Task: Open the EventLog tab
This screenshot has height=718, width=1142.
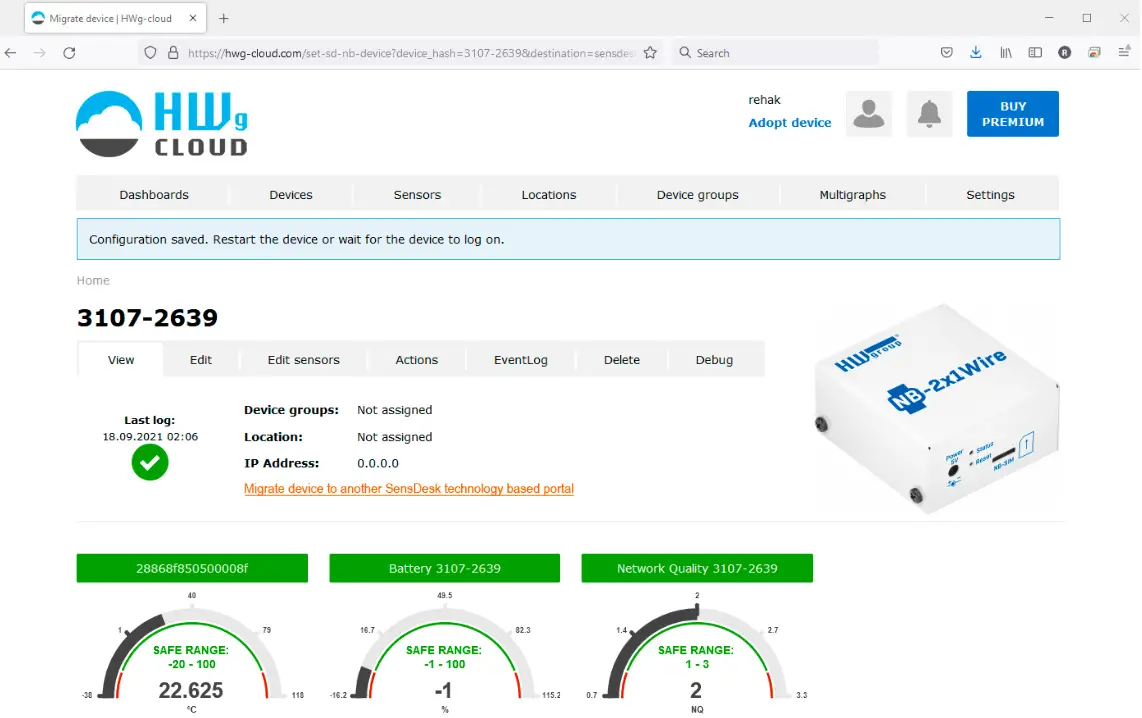Action: pyautogui.click(x=521, y=360)
